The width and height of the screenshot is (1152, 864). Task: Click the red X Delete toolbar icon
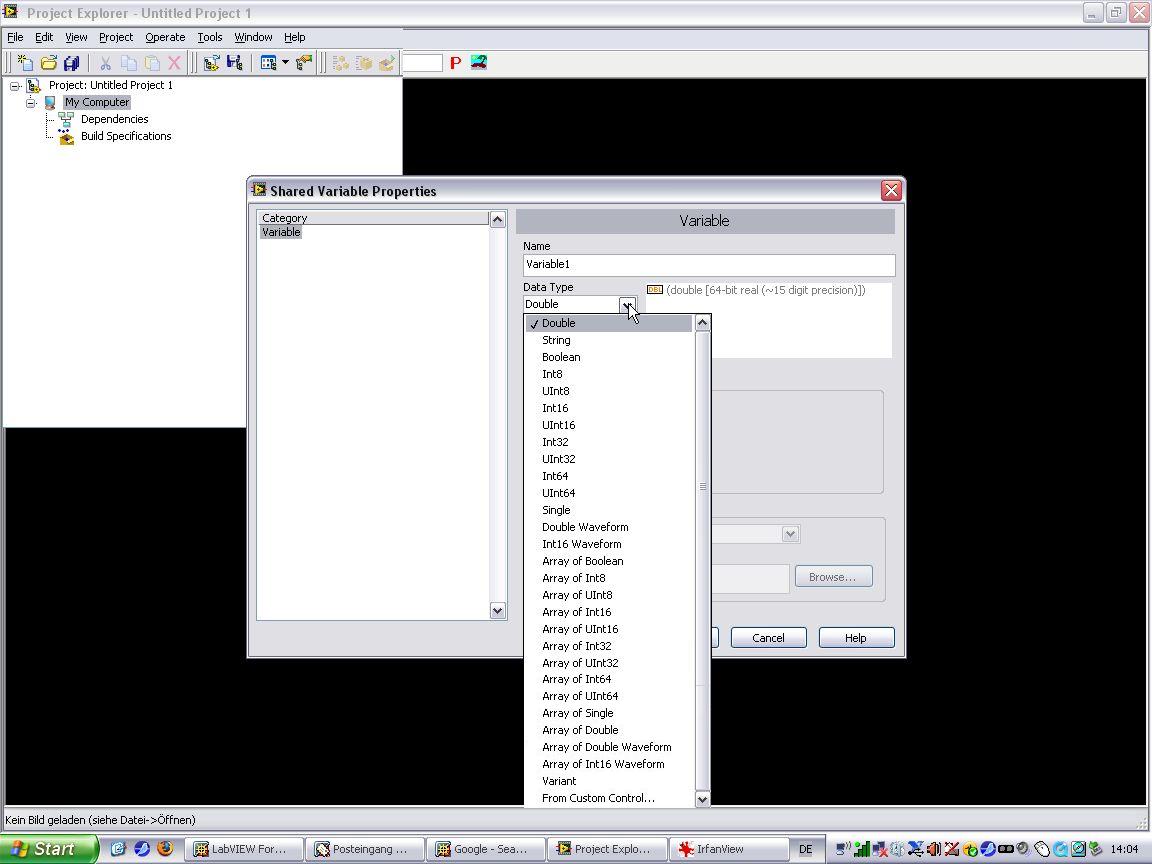[174, 63]
